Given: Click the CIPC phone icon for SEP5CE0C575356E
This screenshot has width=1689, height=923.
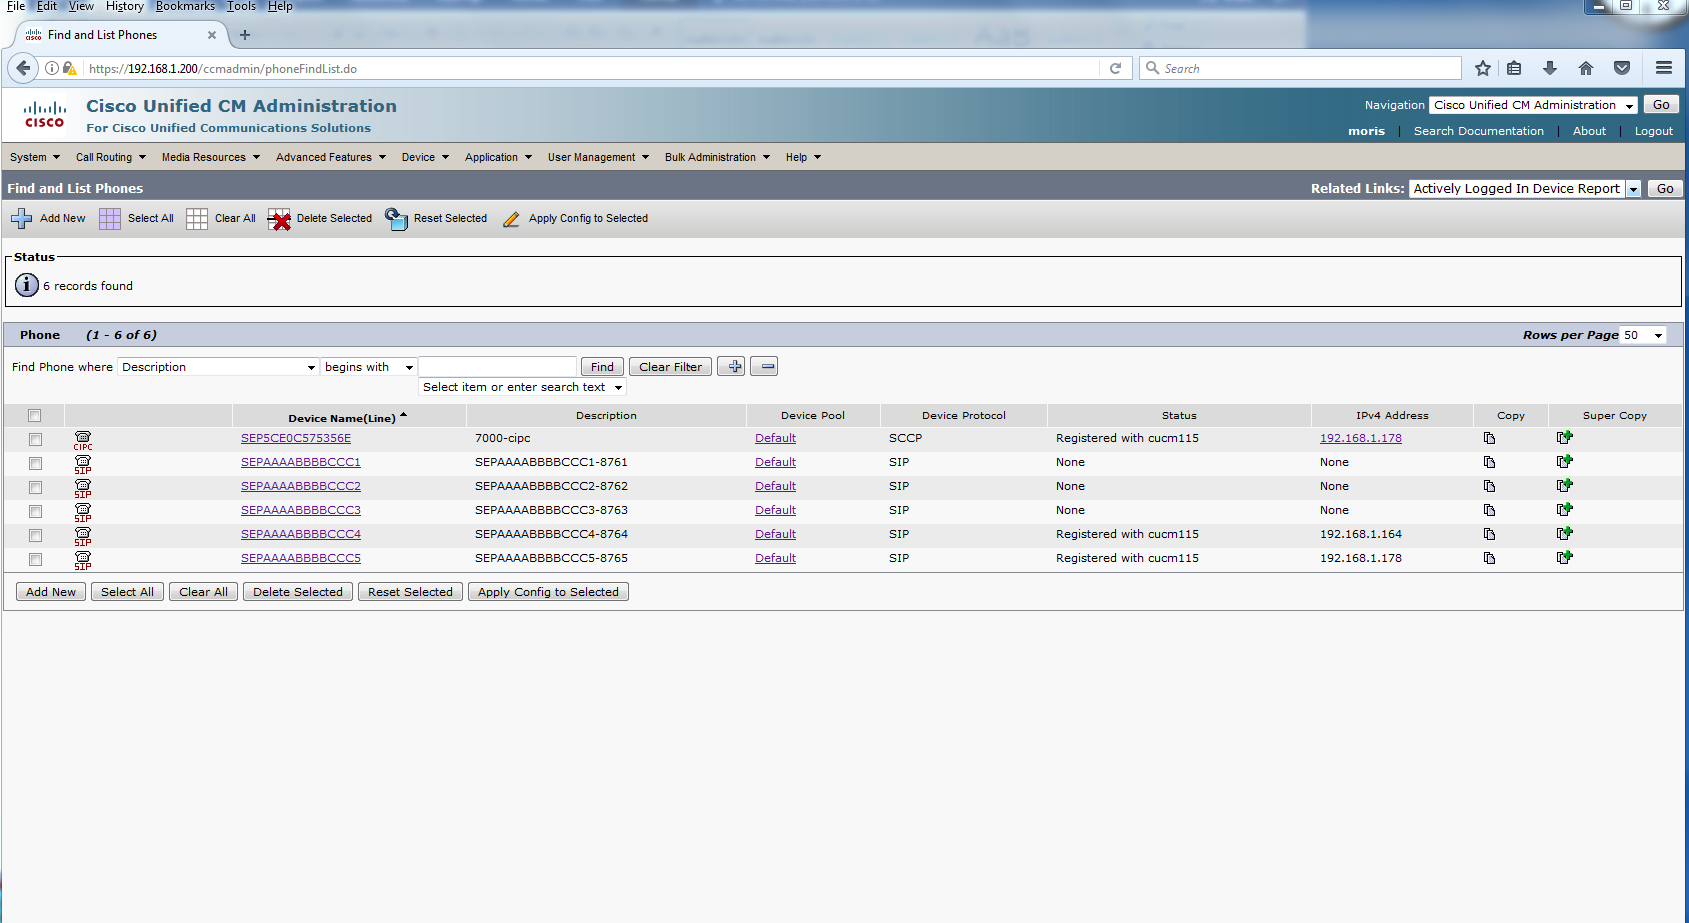Looking at the screenshot, I should pyautogui.click(x=83, y=440).
